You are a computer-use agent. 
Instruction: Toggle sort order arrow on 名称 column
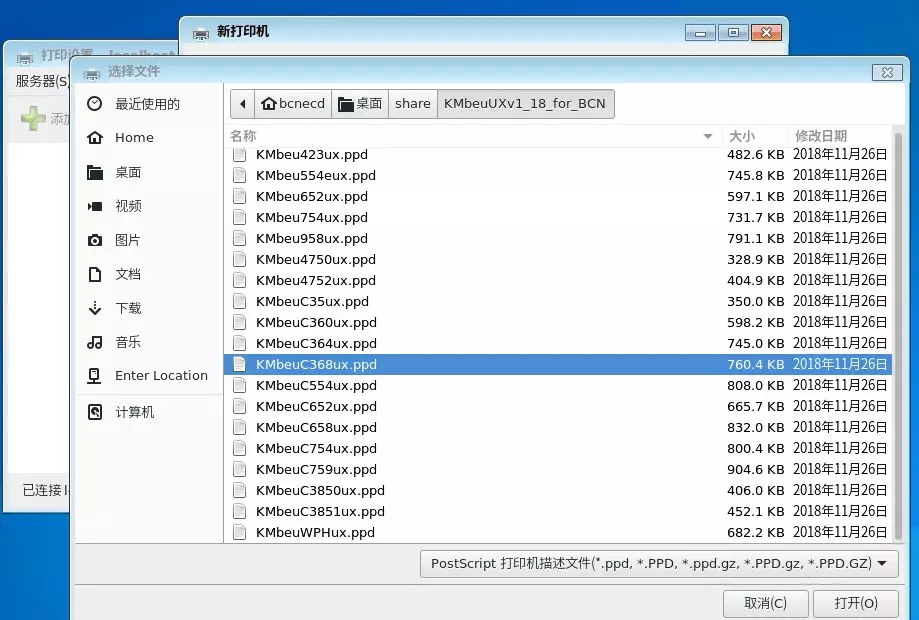coord(707,137)
